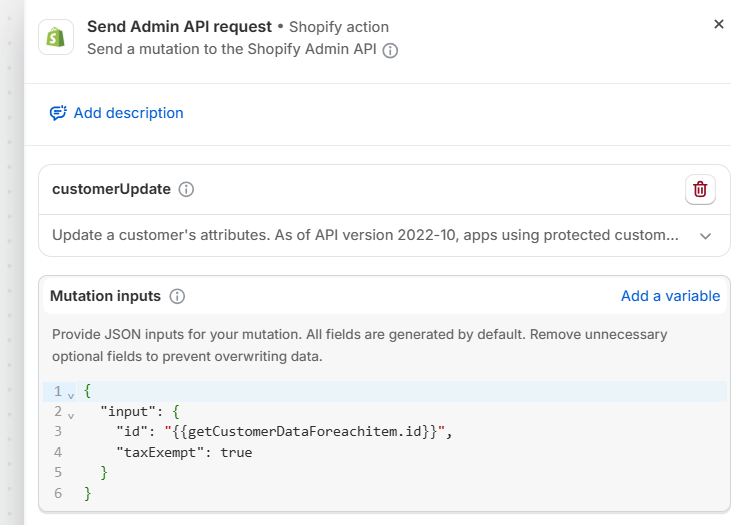This screenshot has height=525, width=731.
Task: Click the "input": { line in the editor
Action: click(140, 412)
